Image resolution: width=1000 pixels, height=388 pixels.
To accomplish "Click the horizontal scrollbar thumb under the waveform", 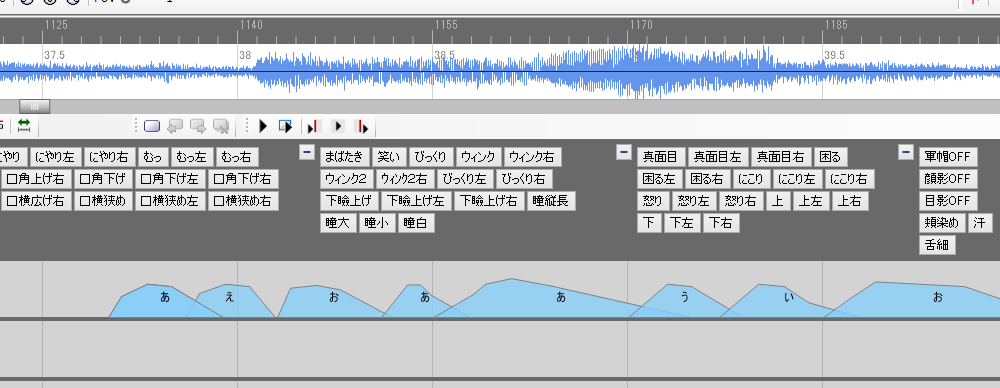I will (x=34, y=107).
